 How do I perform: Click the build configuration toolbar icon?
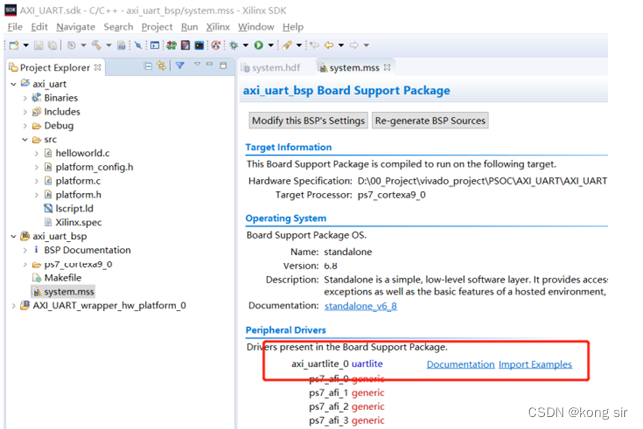point(71,45)
